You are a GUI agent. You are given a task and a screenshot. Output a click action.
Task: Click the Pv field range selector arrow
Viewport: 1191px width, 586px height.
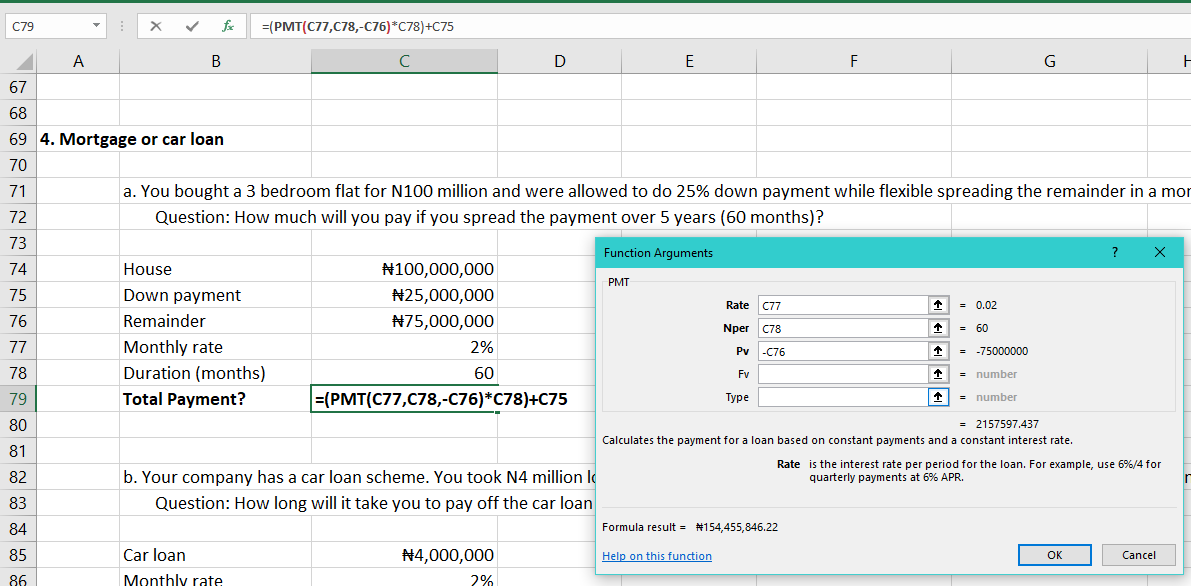[938, 351]
